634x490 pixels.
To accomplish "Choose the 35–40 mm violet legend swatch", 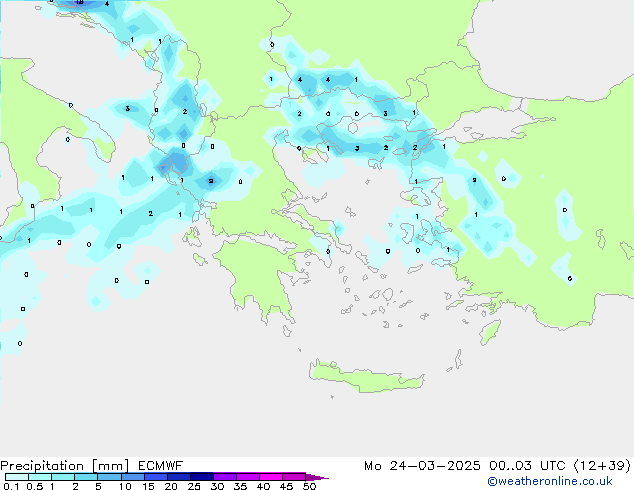I will tap(248, 477).
